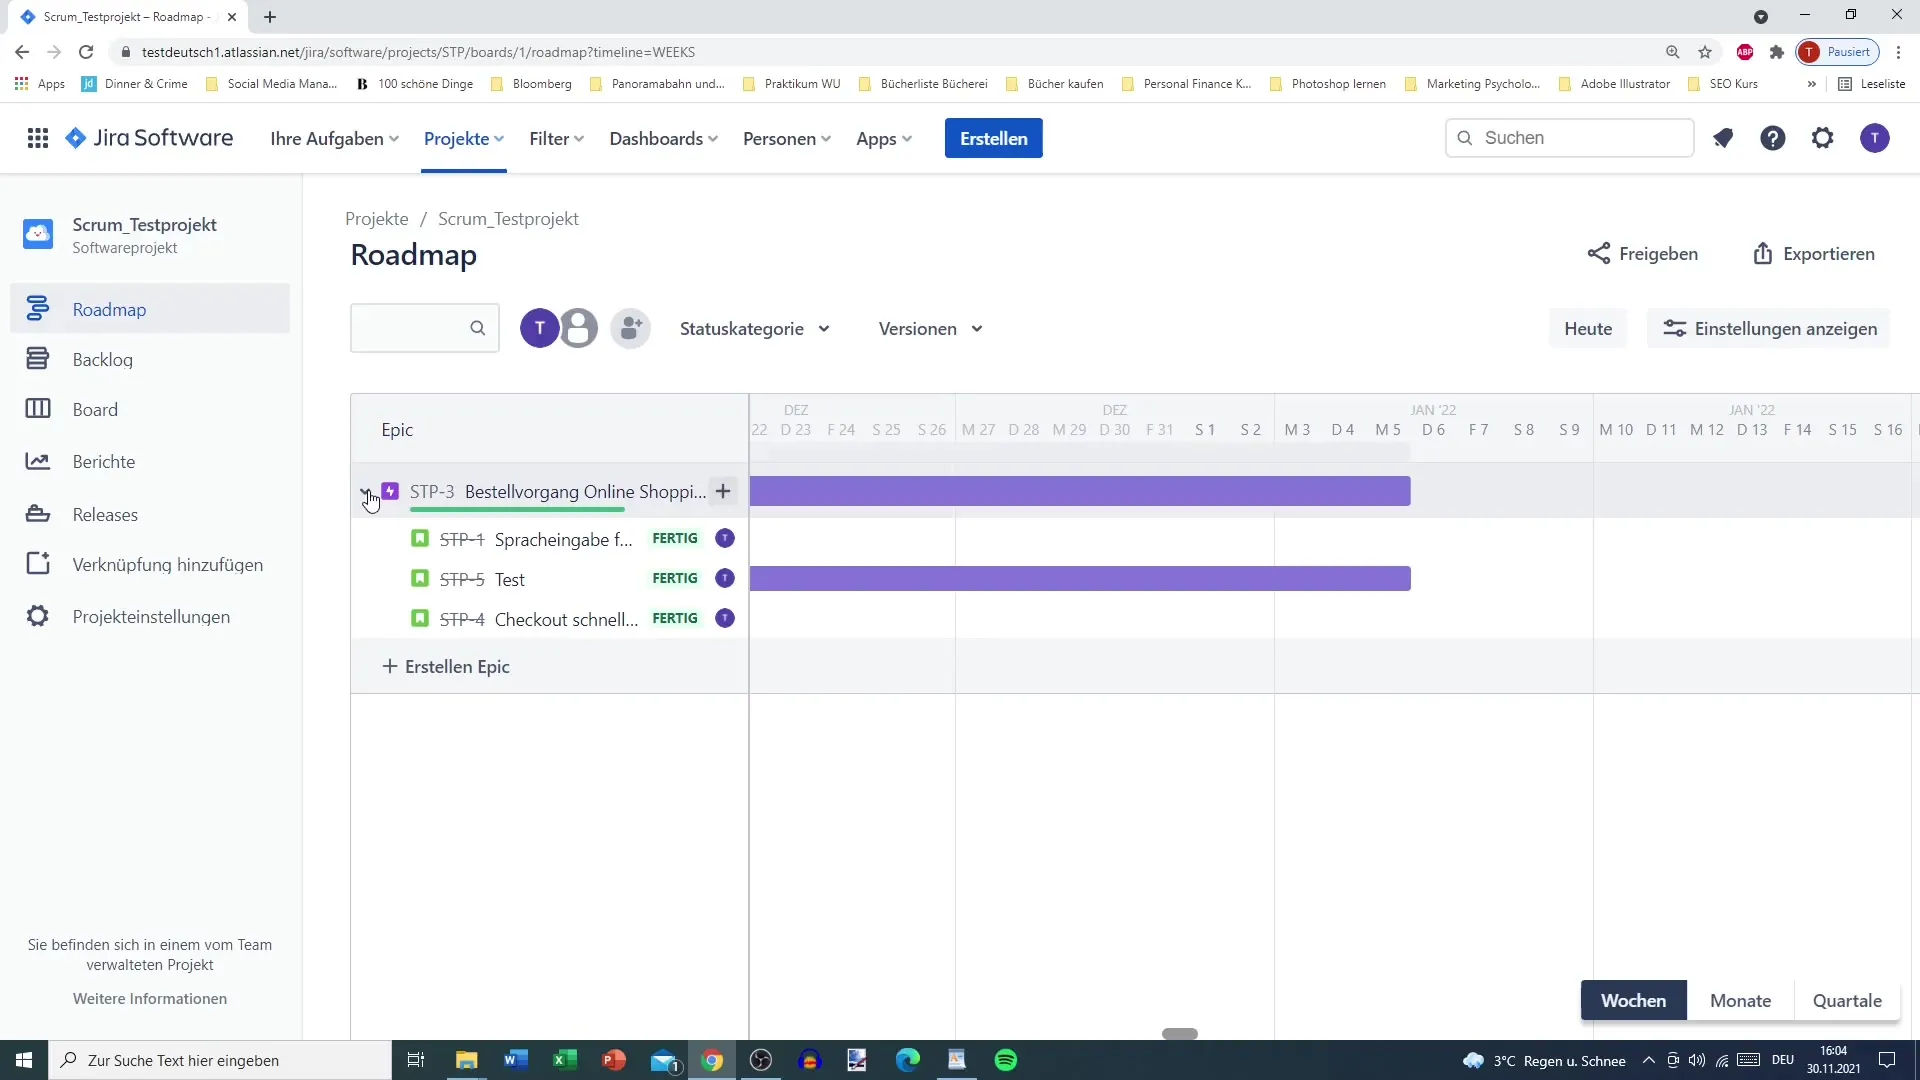Open the Filter dropdown menu
This screenshot has width=1920, height=1080.
557,138
